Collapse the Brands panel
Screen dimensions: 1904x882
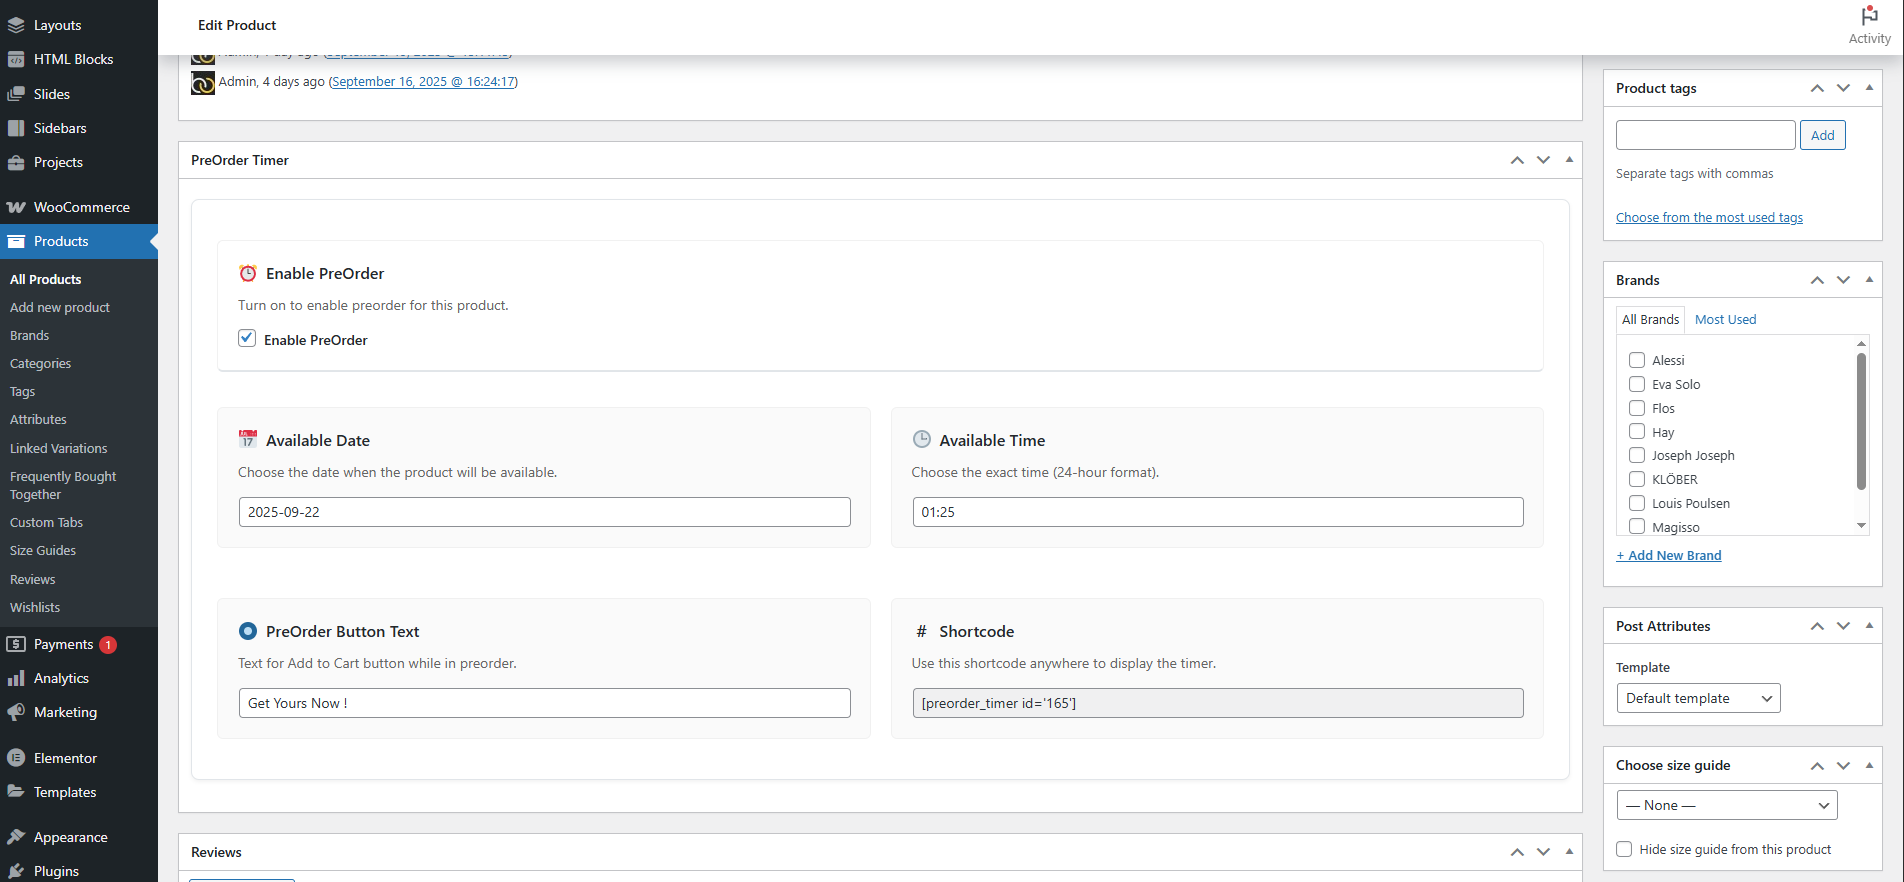[1869, 280]
